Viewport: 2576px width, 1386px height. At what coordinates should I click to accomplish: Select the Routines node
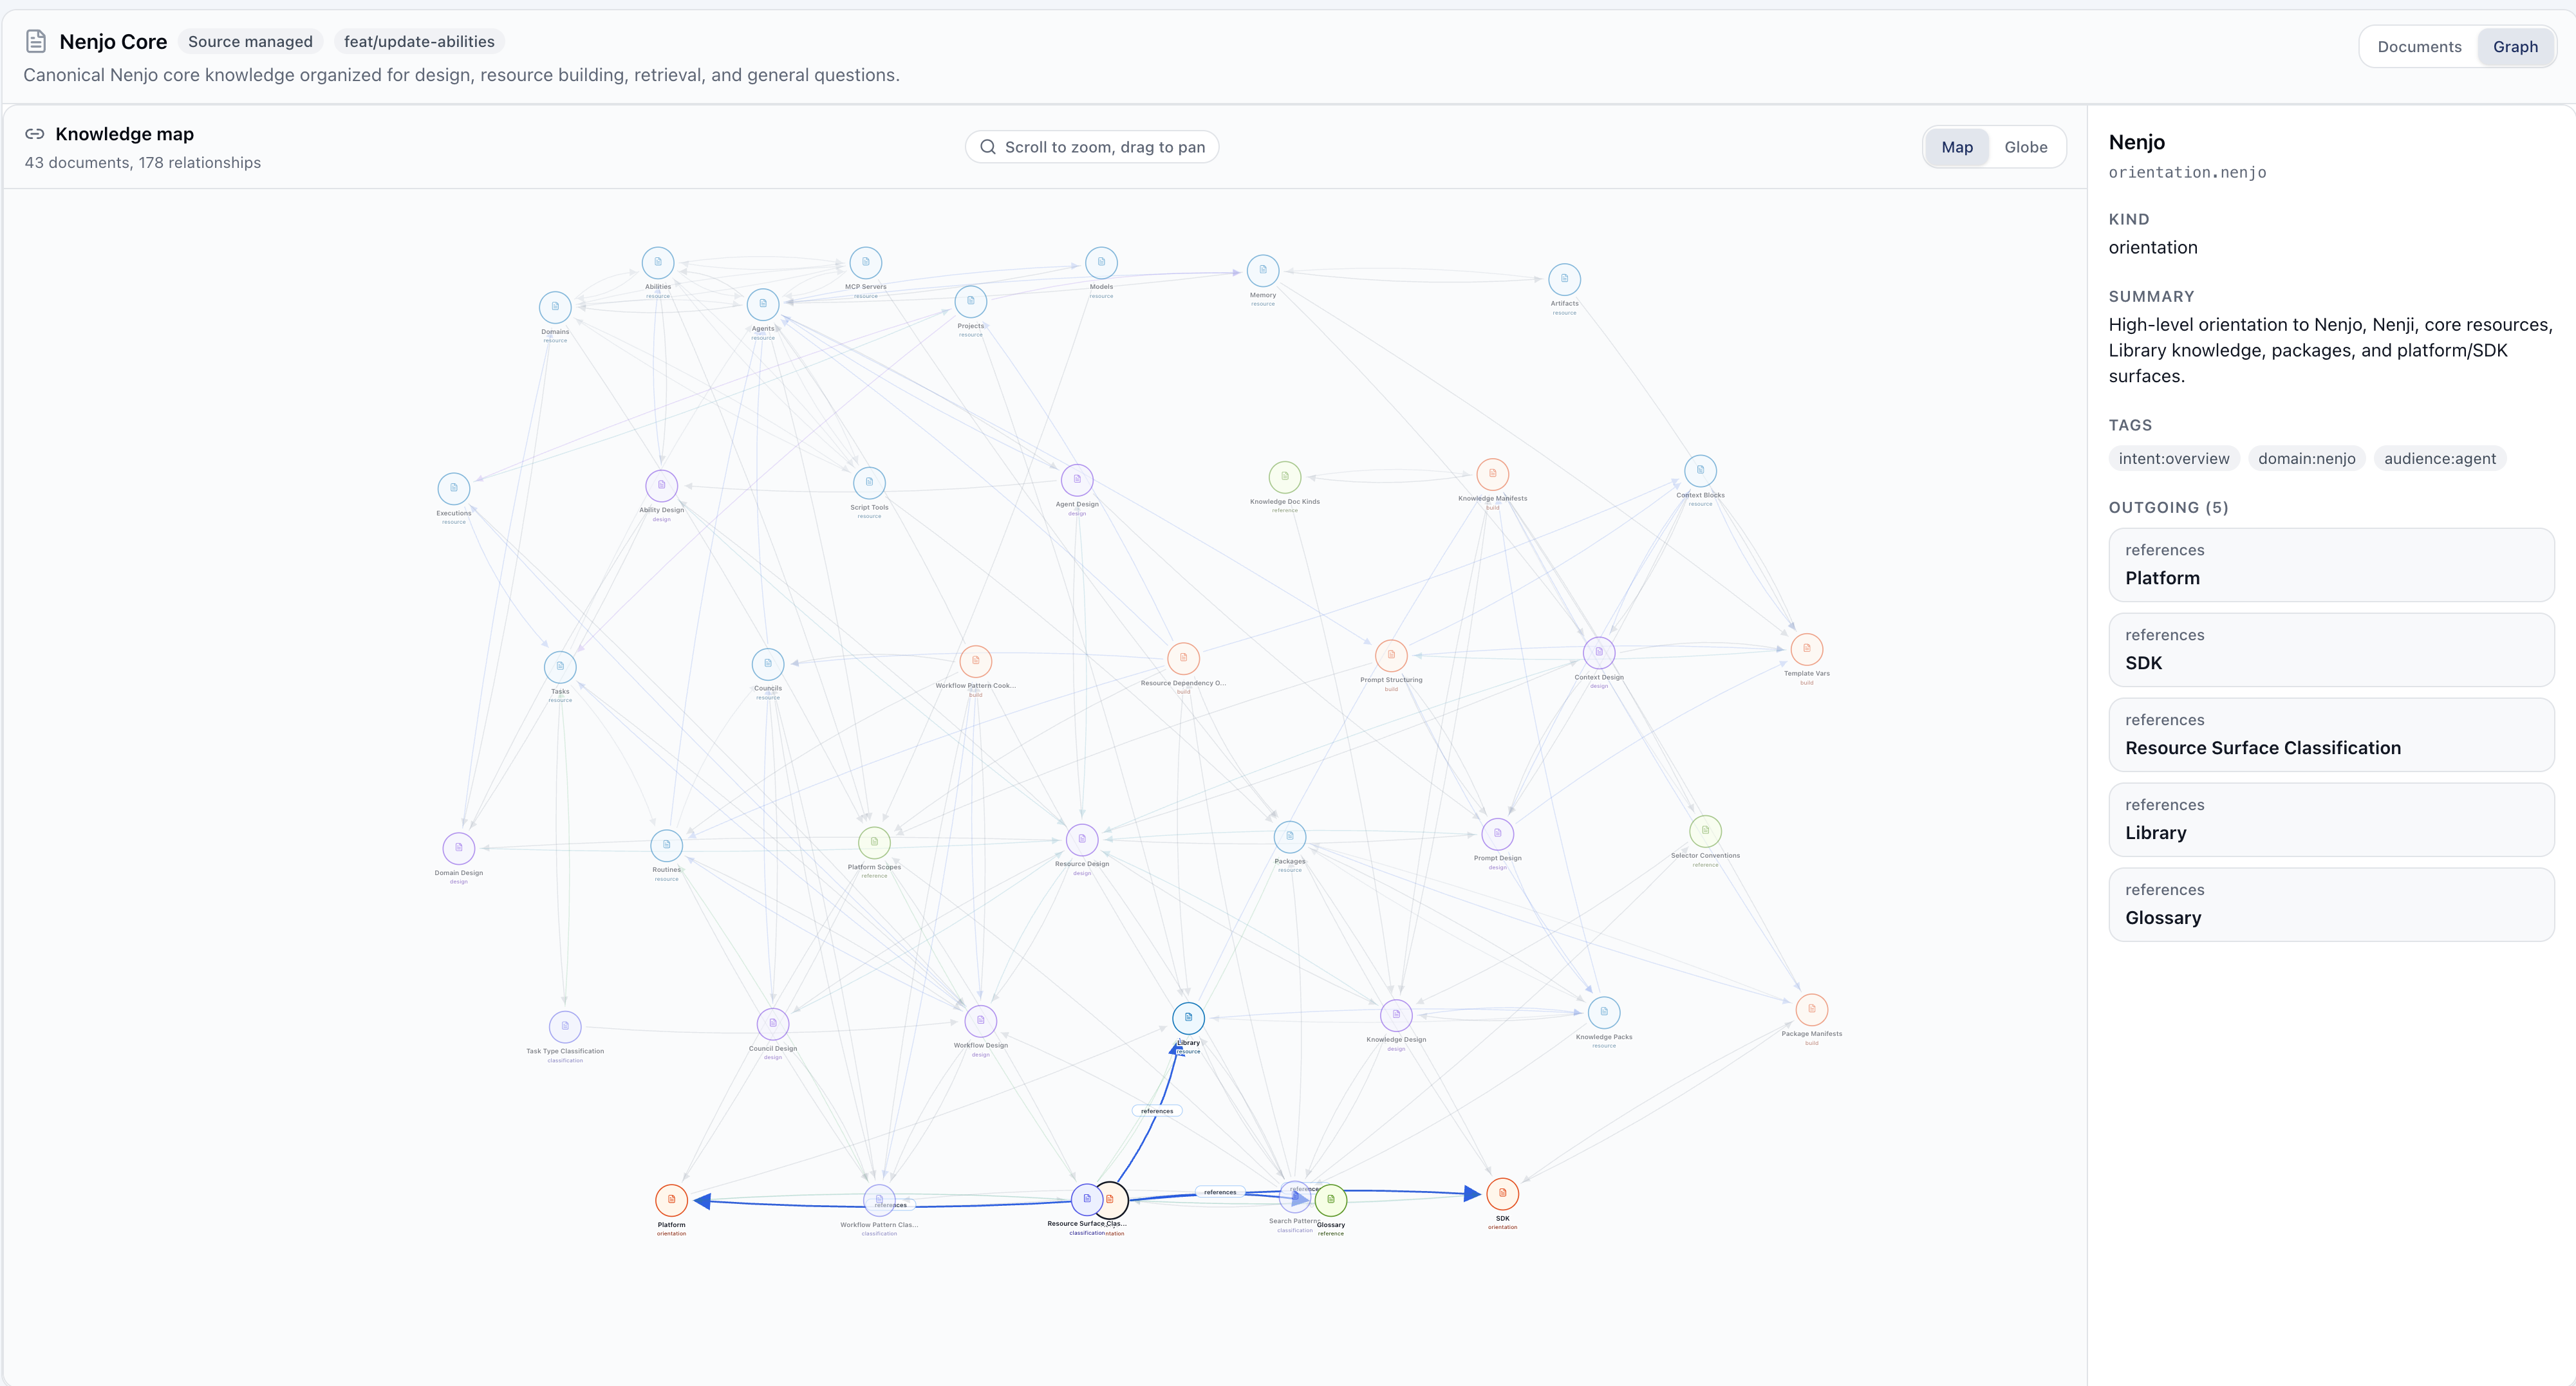click(x=667, y=845)
